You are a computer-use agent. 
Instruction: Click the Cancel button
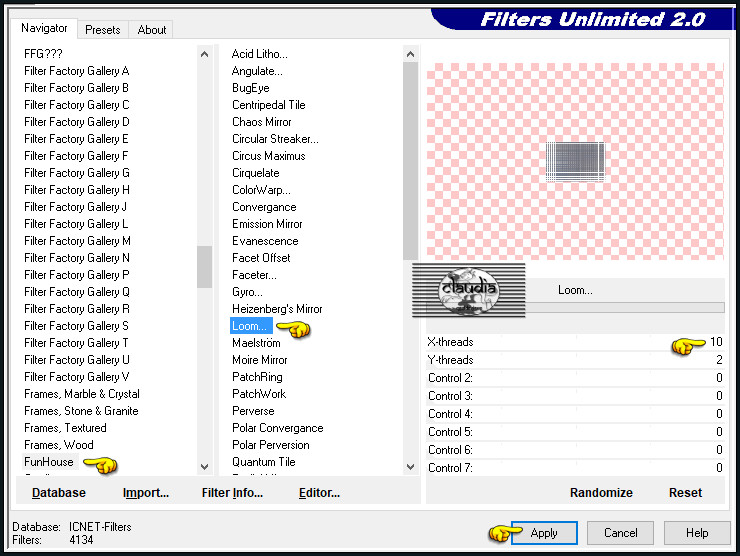click(x=620, y=533)
